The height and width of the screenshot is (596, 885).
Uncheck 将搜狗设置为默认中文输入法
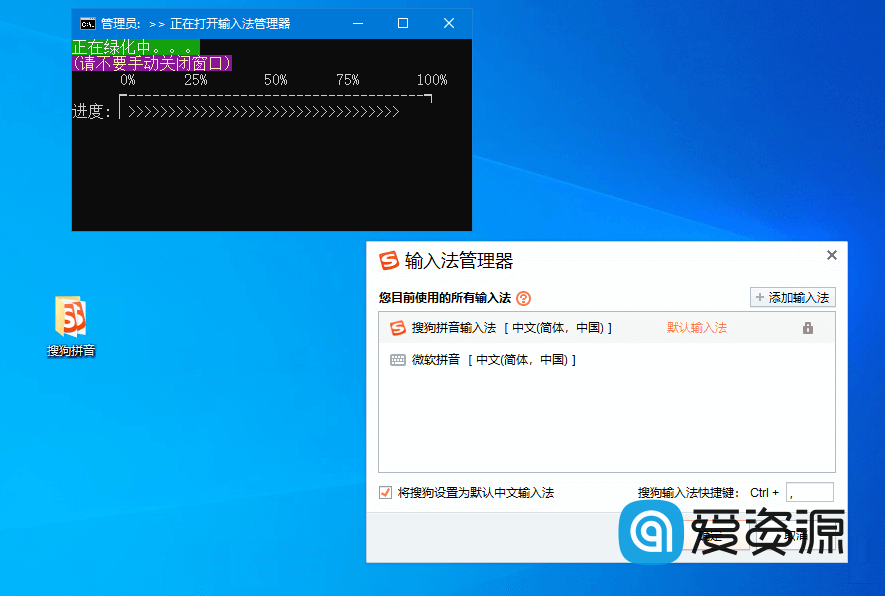click(x=385, y=492)
